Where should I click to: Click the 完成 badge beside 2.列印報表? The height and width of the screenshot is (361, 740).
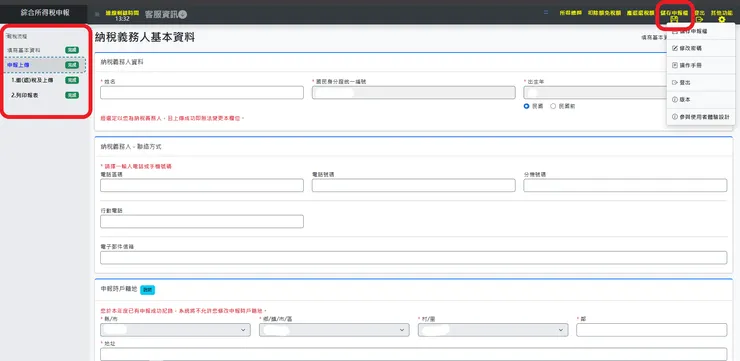tap(72, 95)
